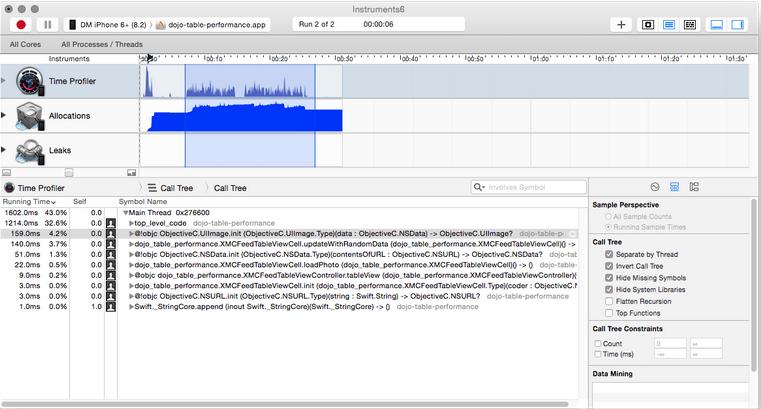761x409 pixels.
Task: Select All Sample Counts radio option
Action: [608, 216]
